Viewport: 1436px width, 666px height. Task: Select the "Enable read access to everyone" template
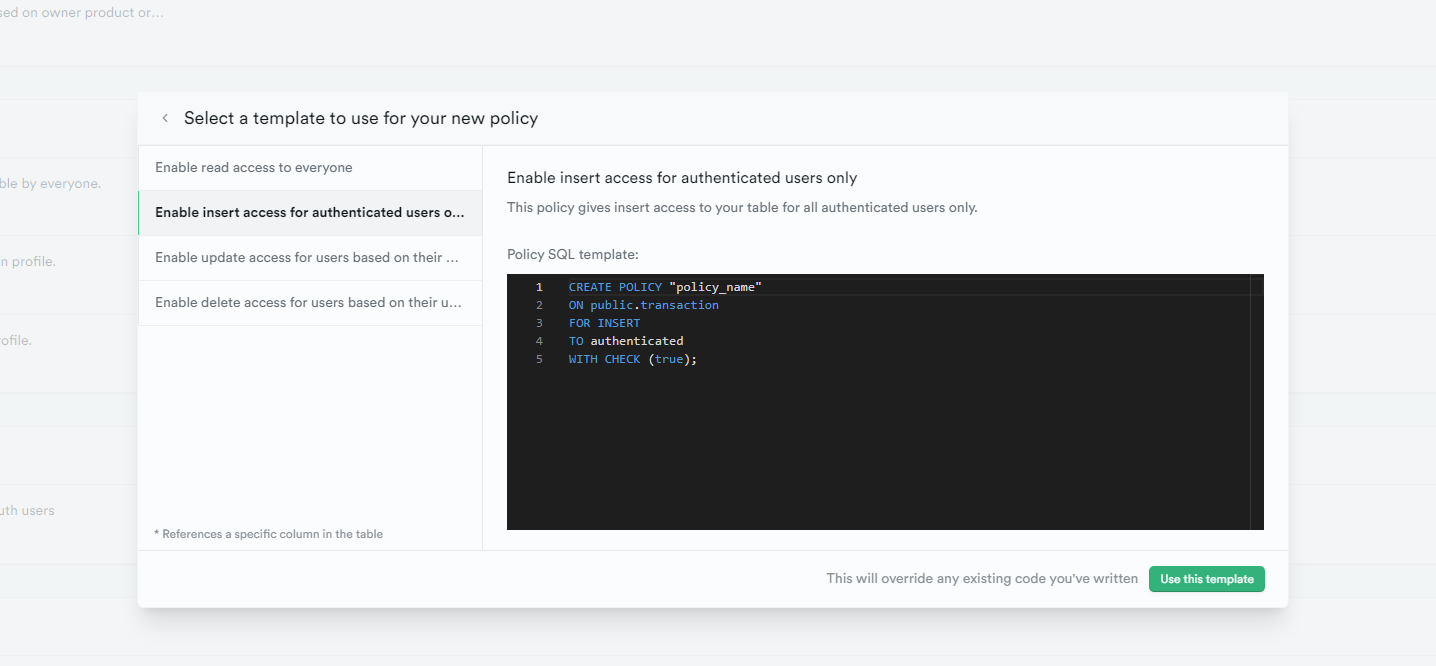[x=254, y=168]
